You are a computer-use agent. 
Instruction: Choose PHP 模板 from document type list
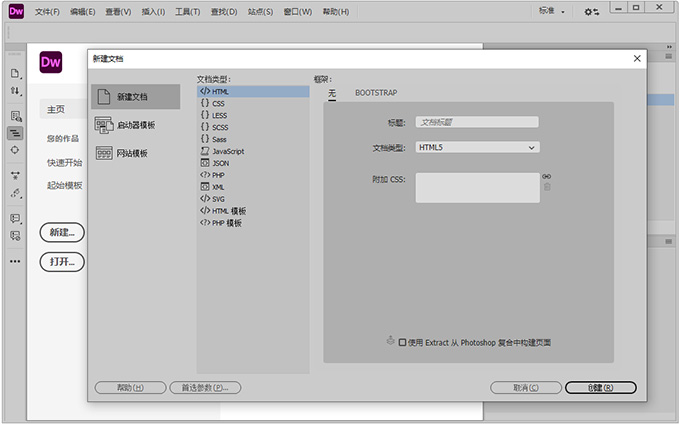pyautogui.click(x=228, y=223)
